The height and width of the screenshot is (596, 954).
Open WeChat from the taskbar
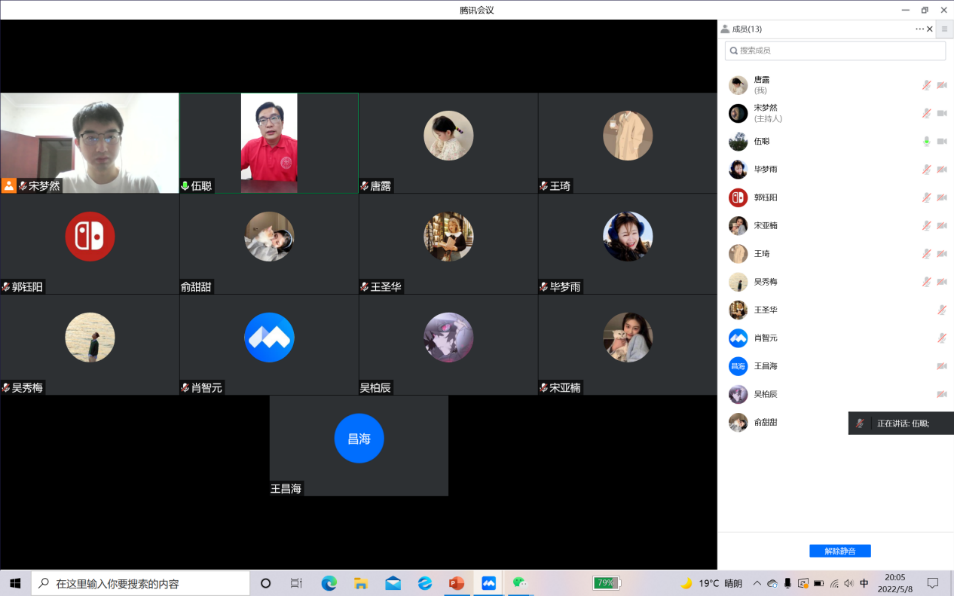click(519, 583)
